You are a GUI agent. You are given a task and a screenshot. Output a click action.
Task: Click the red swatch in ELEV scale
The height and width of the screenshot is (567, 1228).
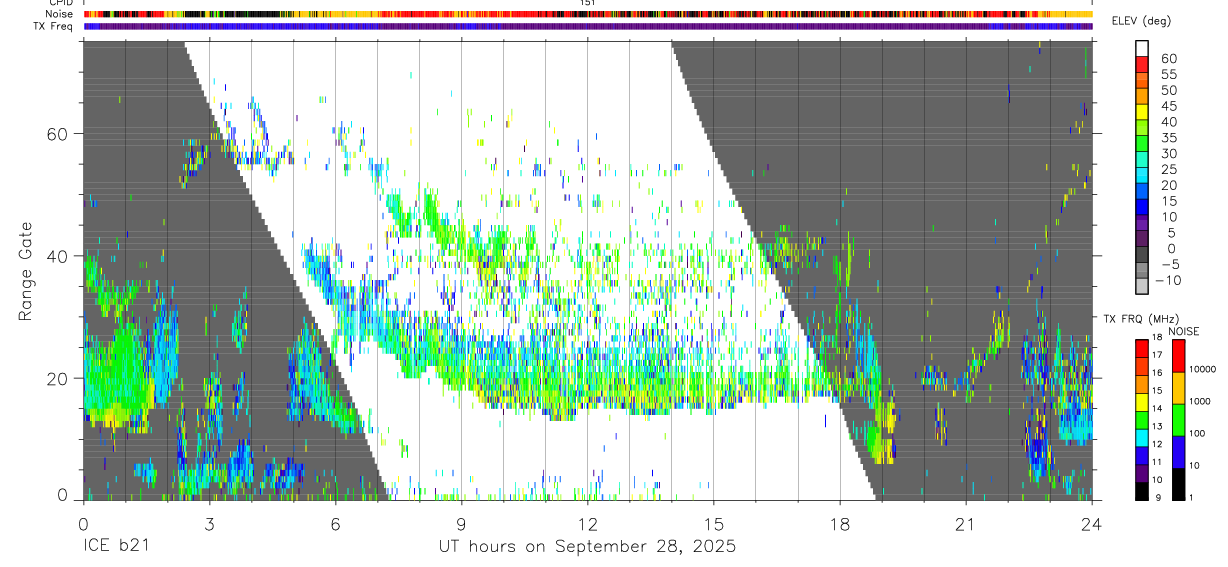[x=1143, y=65]
